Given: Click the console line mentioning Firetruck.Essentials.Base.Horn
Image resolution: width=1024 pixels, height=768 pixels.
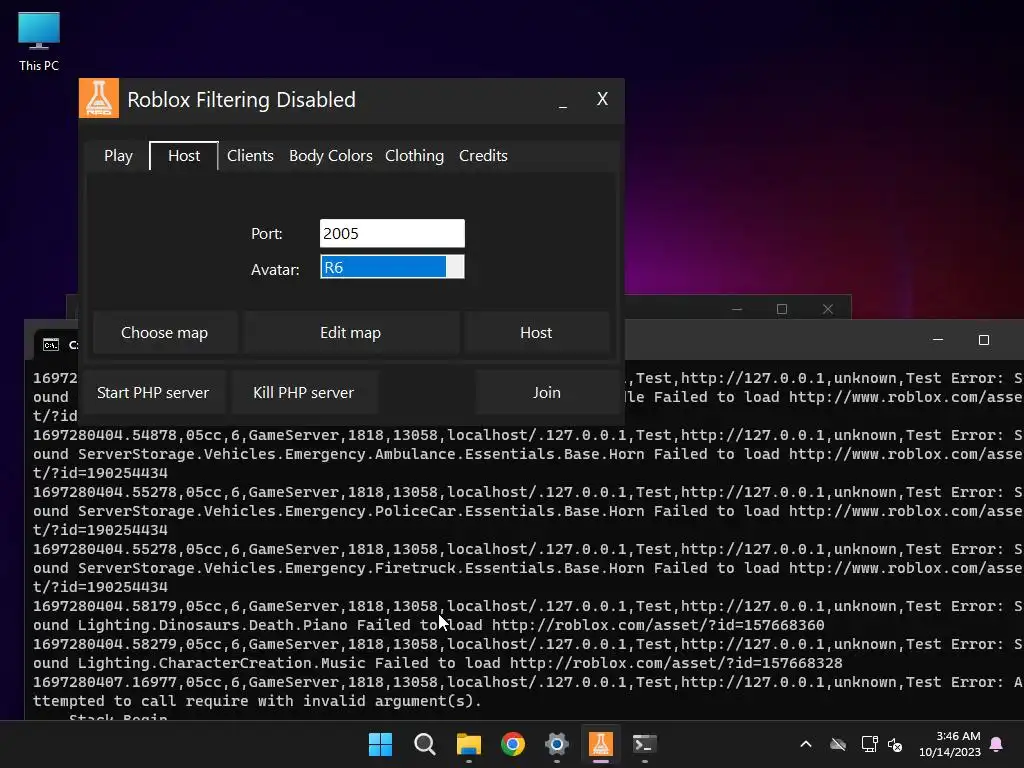Looking at the screenshot, I should point(528,568).
